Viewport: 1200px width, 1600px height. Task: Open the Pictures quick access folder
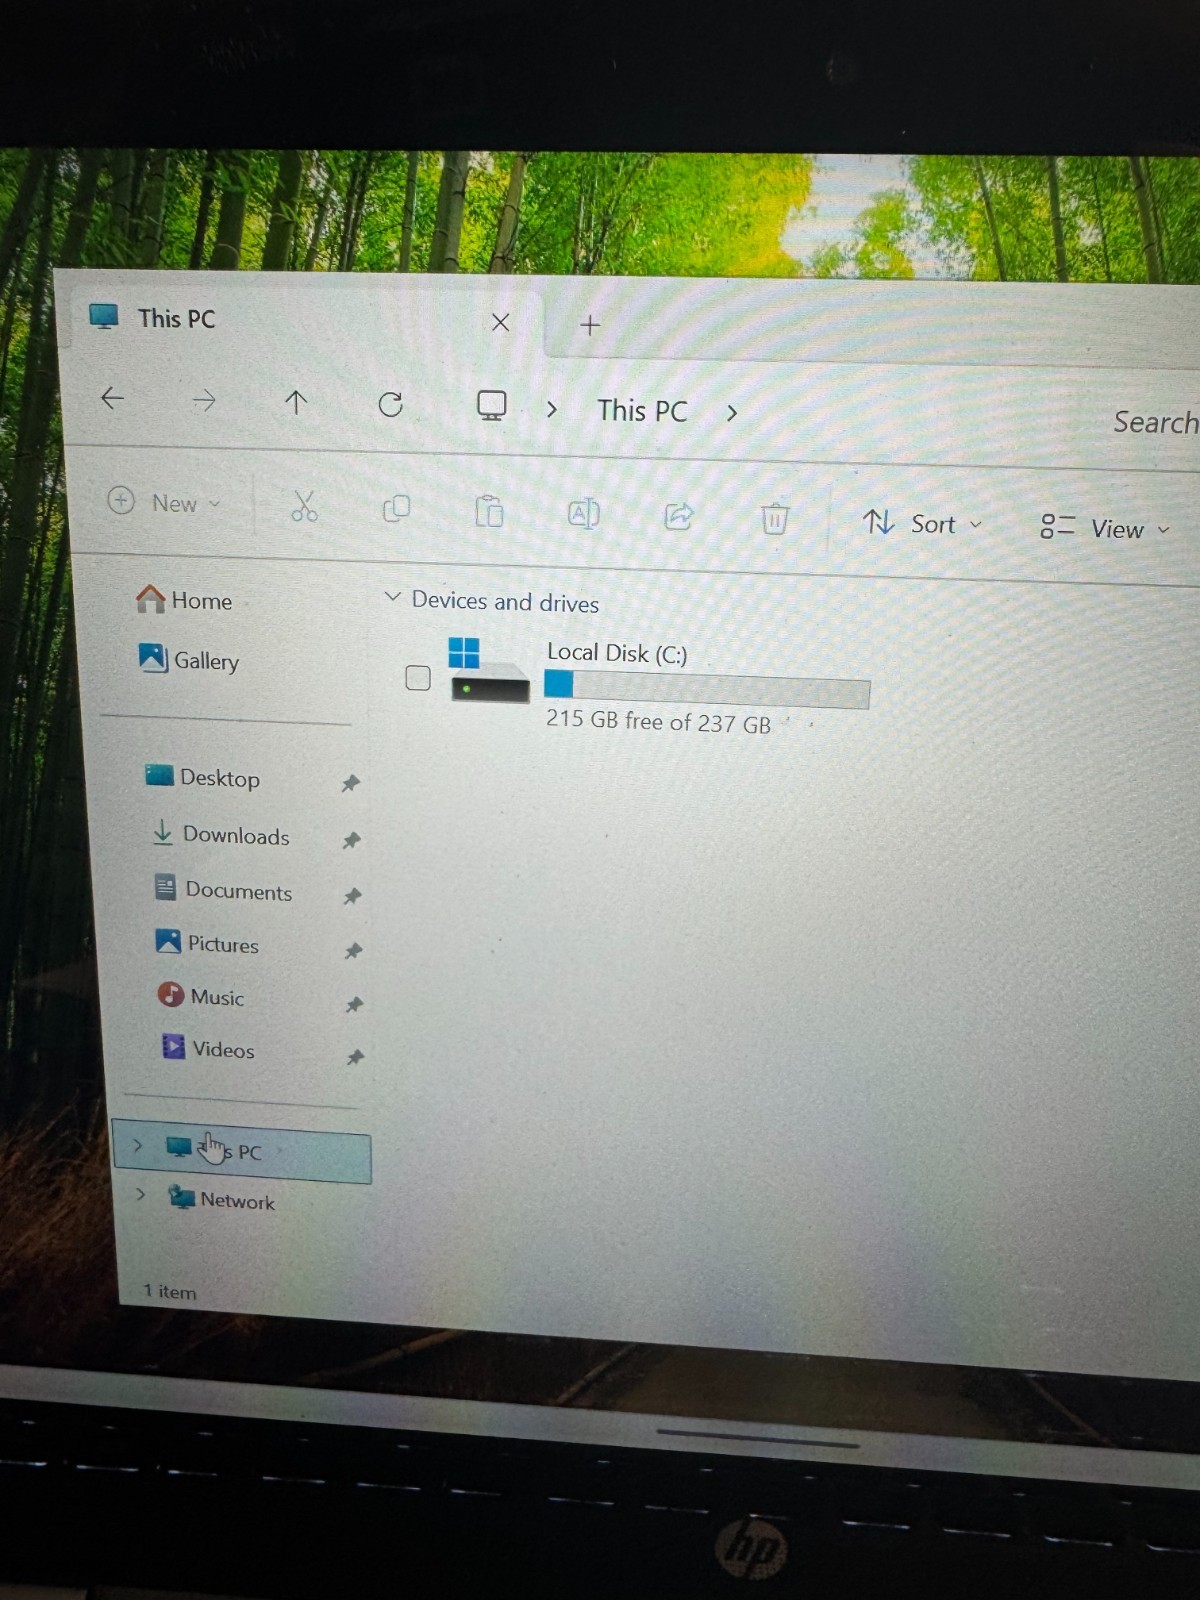(208, 943)
